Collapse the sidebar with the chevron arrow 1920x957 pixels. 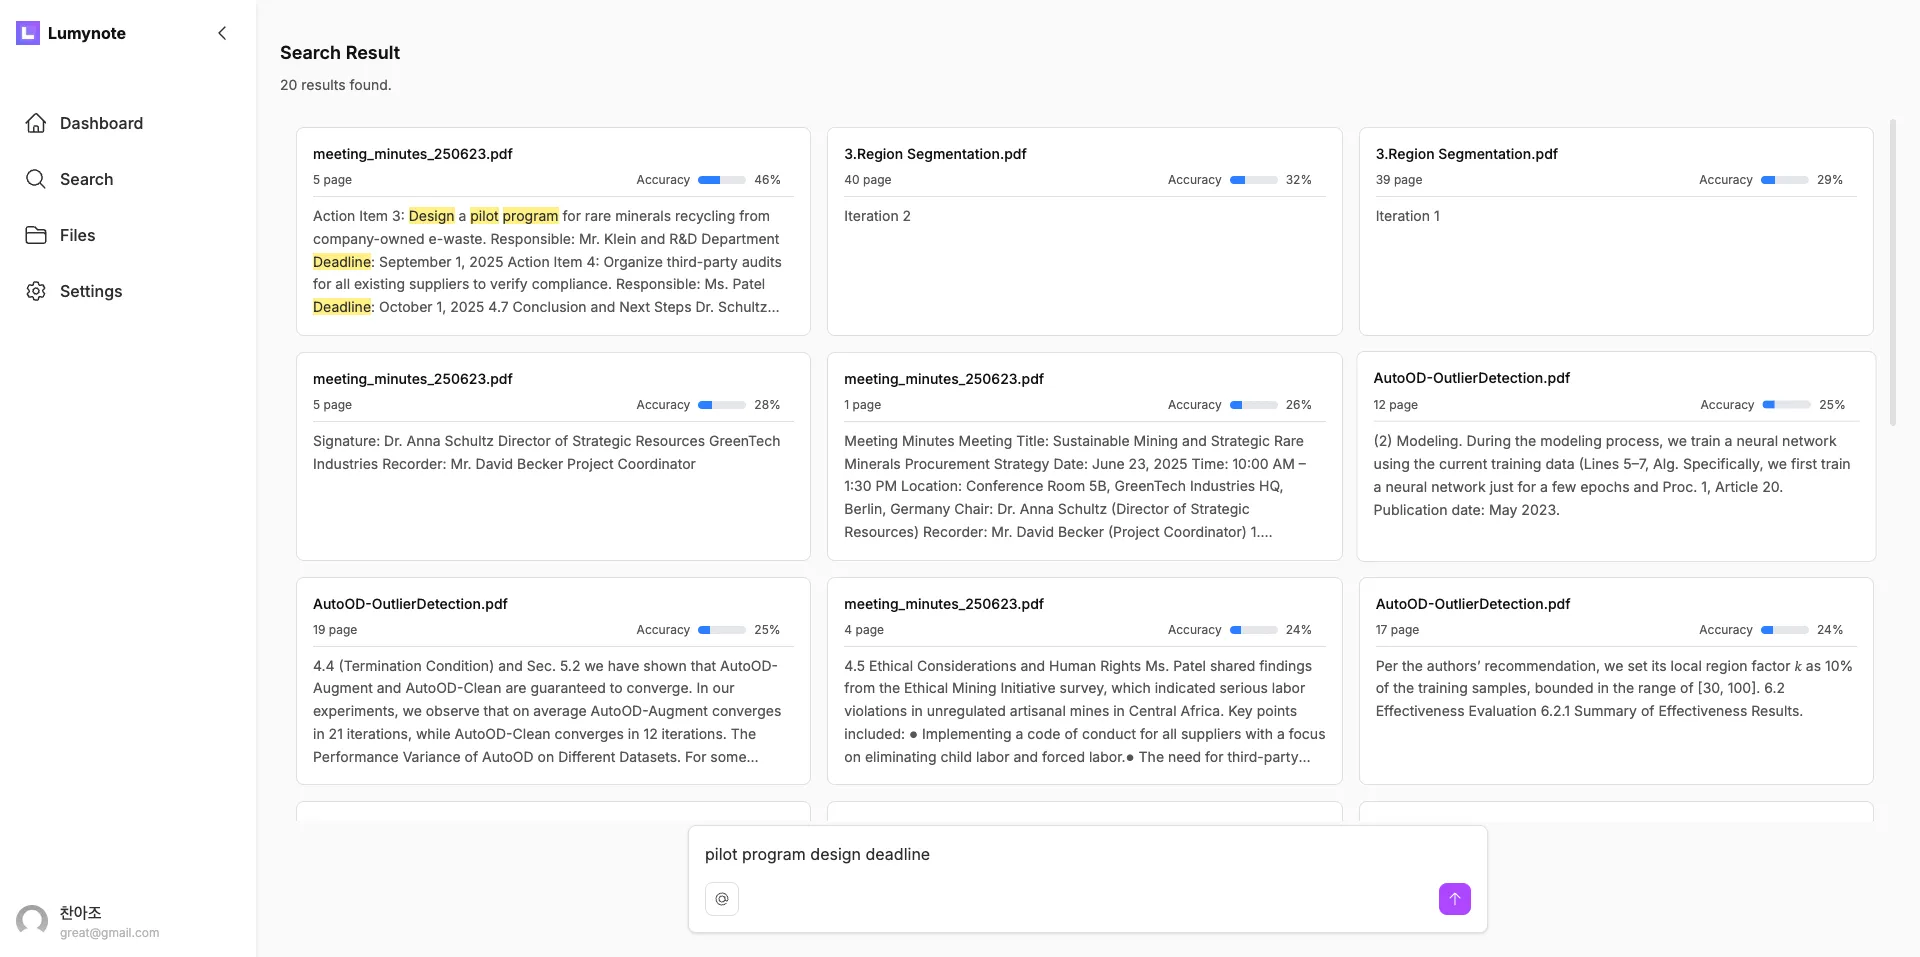[x=222, y=33]
